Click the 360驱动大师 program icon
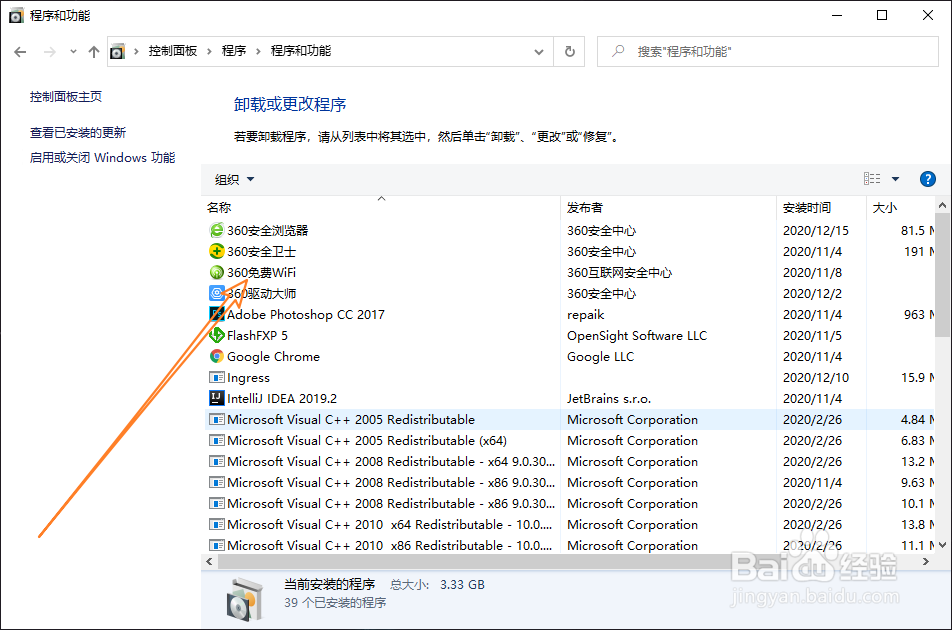This screenshot has height=630, width=952. 217,293
